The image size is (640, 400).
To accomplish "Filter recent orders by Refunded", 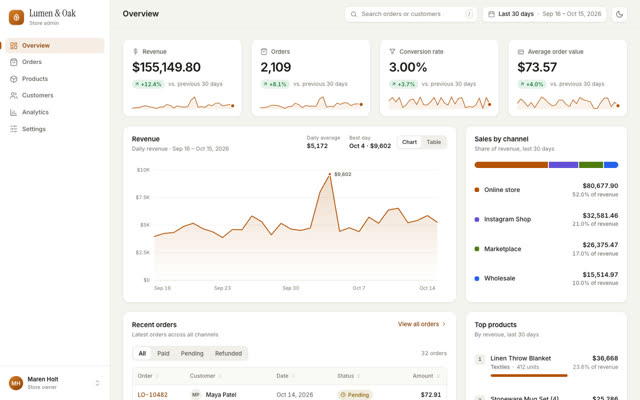I will click(x=229, y=353).
